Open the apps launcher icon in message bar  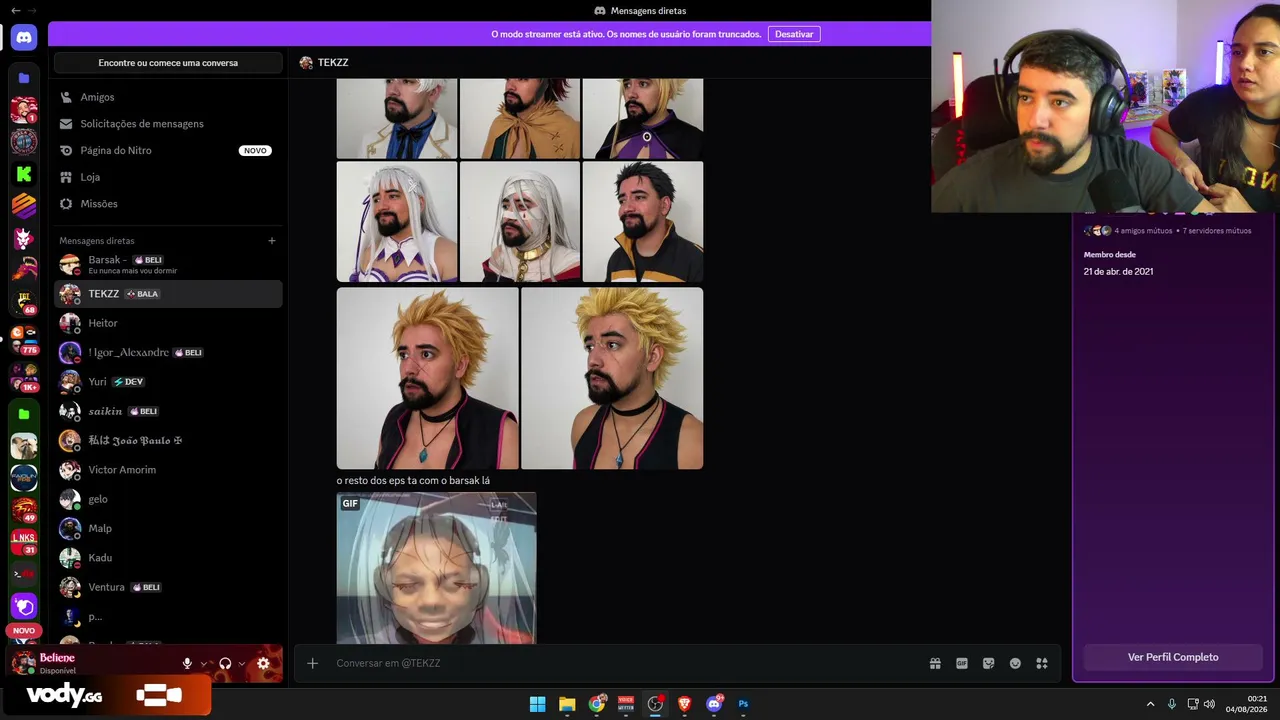coord(1042,663)
